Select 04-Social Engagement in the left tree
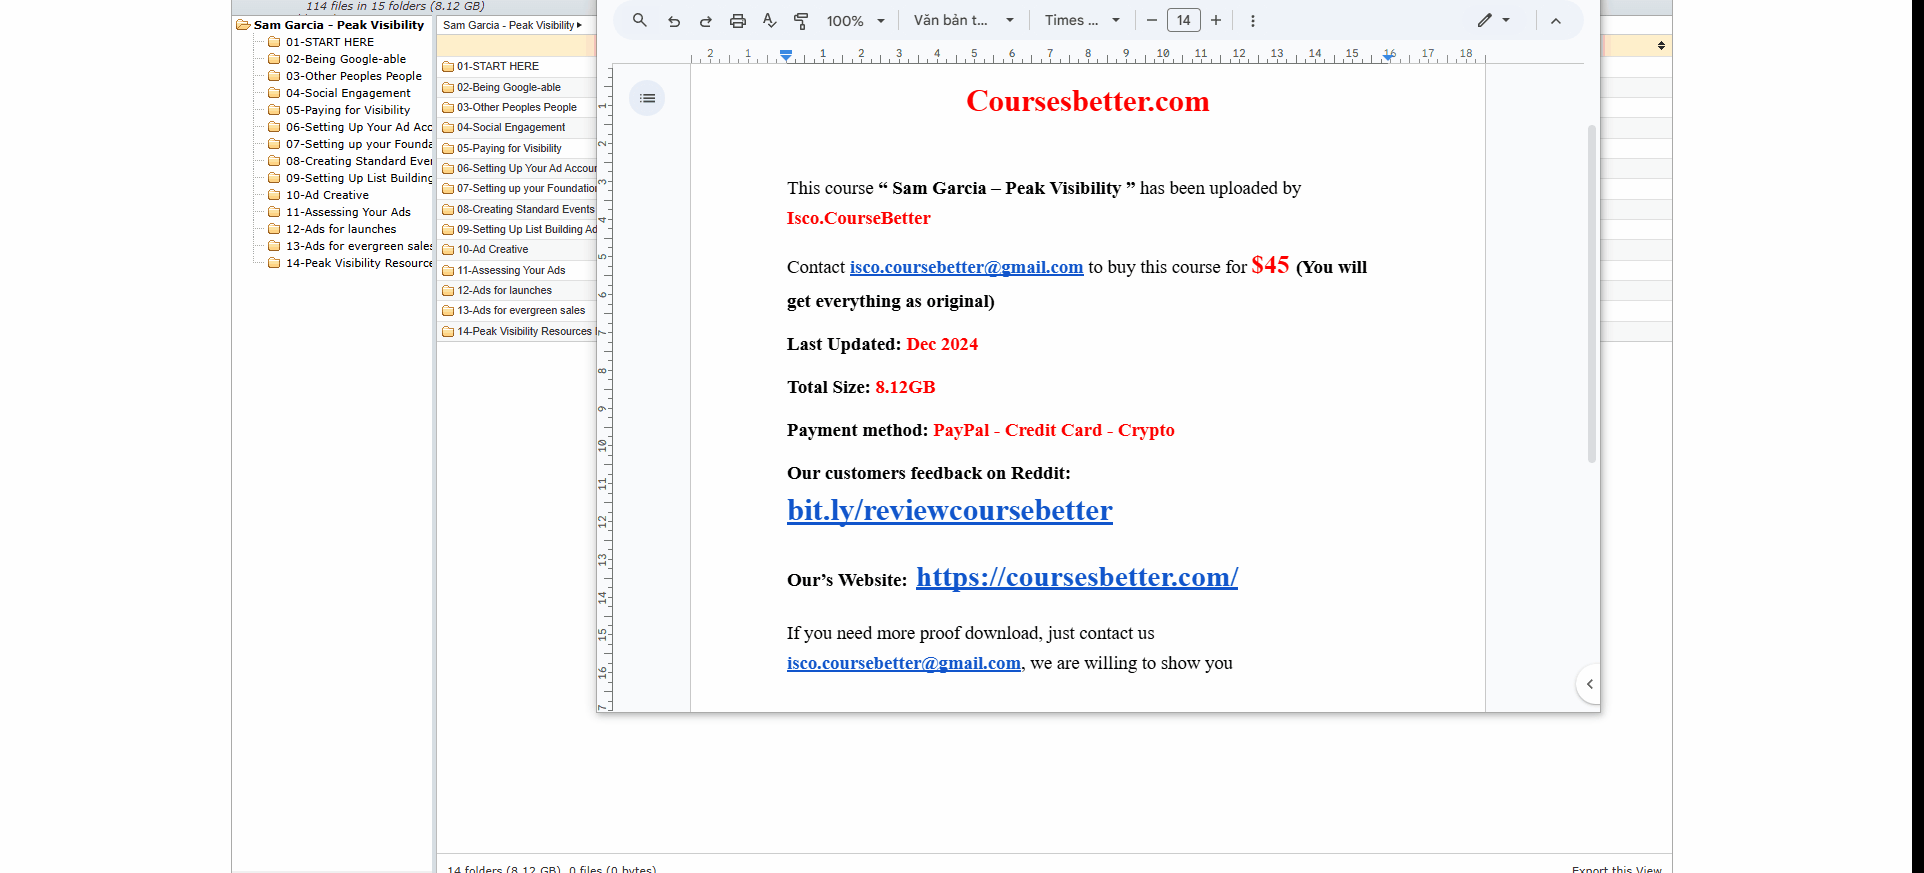 348,93
